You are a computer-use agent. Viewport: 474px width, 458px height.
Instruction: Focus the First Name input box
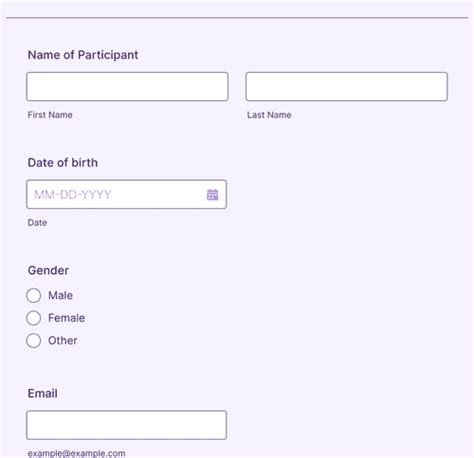click(127, 87)
